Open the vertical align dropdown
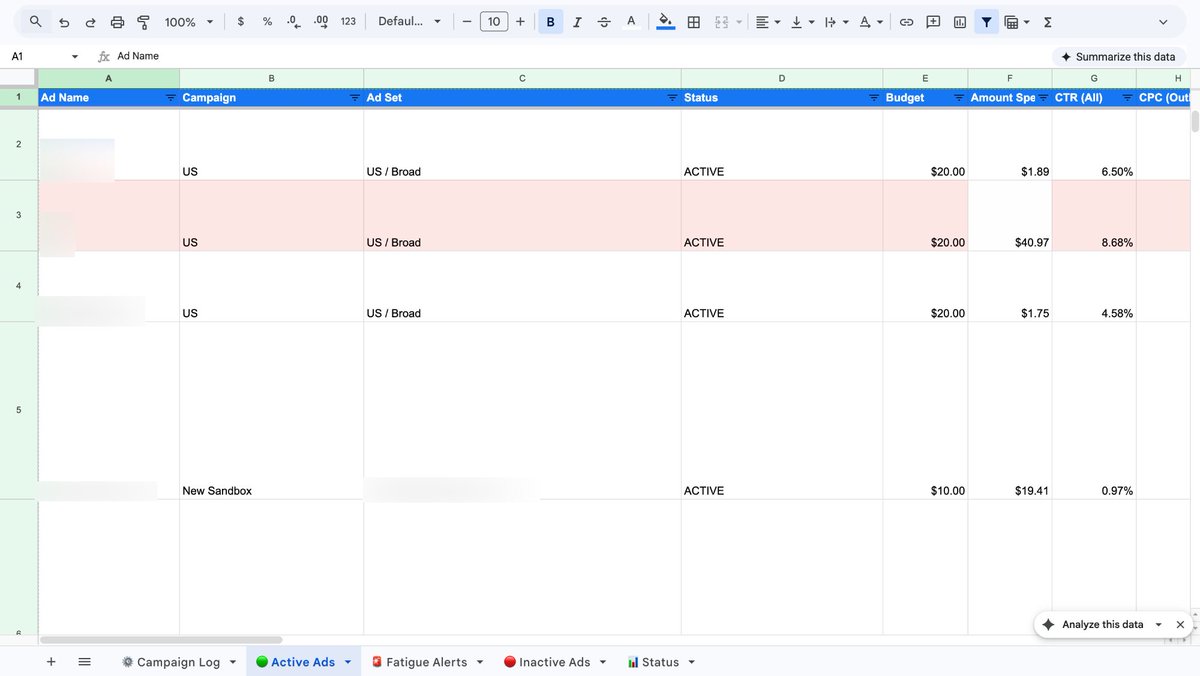The height and width of the screenshot is (676, 1200). pyautogui.click(x=803, y=21)
